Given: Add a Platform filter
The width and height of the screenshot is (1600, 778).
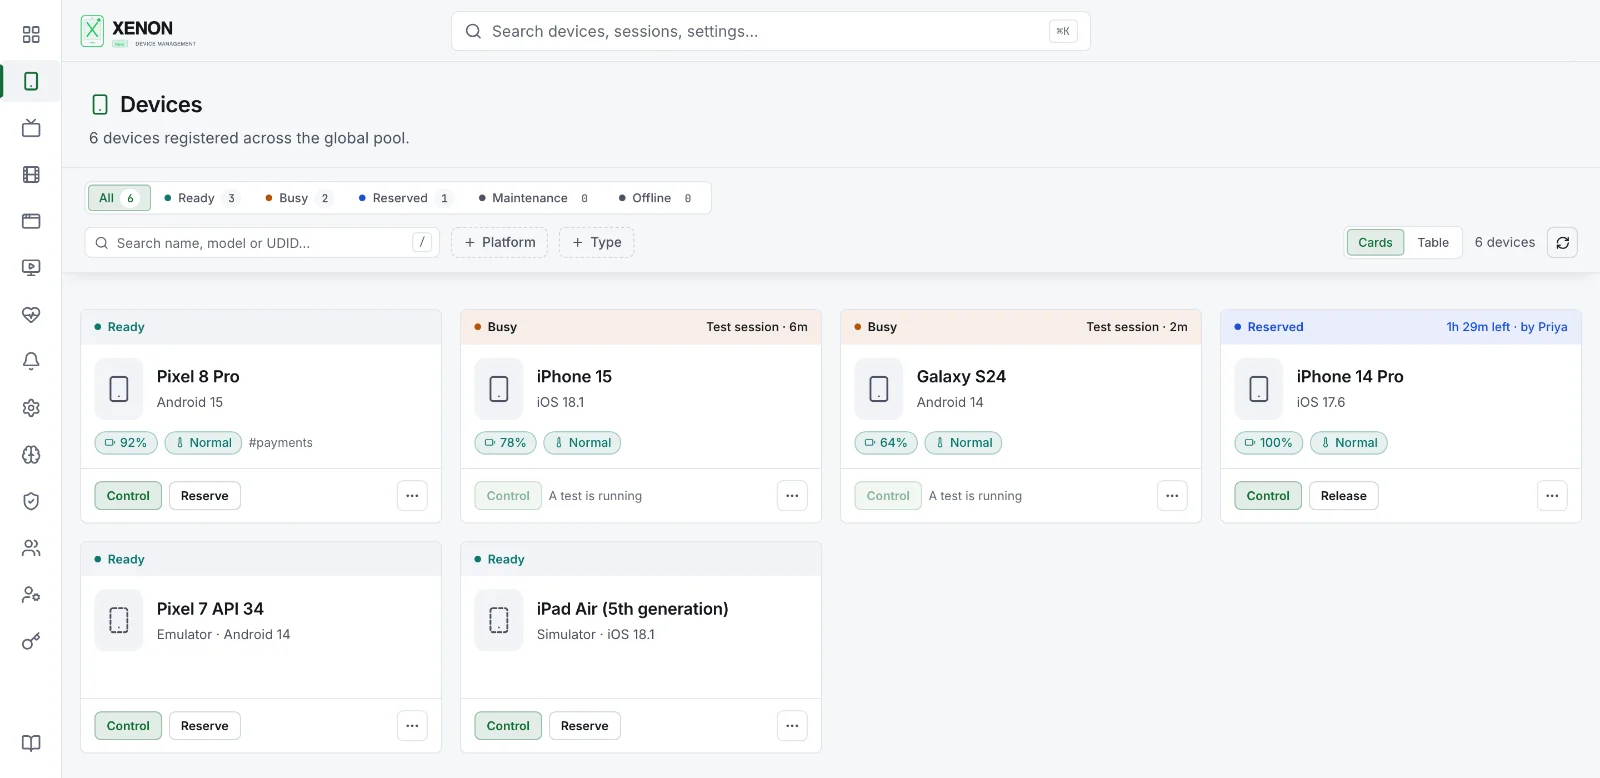Looking at the screenshot, I should point(499,243).
